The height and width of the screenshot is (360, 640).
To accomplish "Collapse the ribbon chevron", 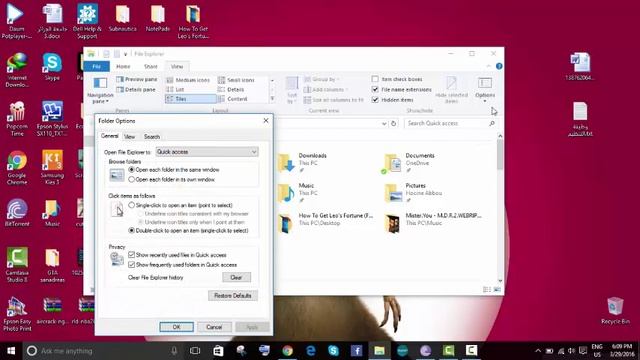I will tap(489, 66).
